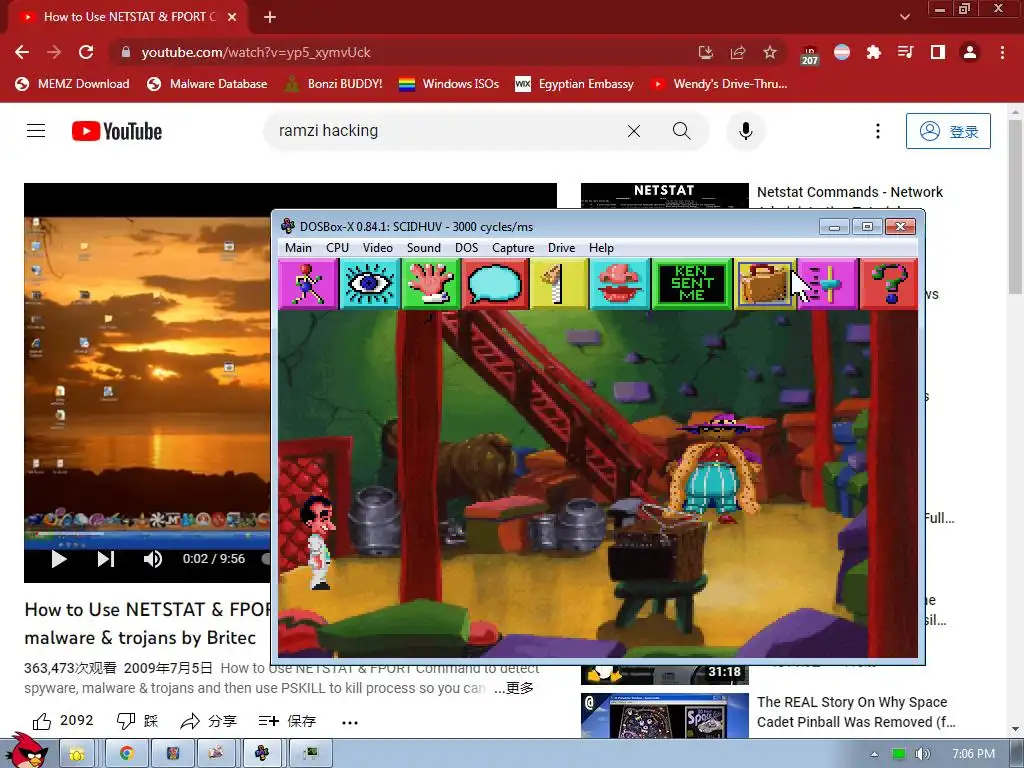
Task: Open the extensions puzzle piece icon
Action: click(874, 52)
